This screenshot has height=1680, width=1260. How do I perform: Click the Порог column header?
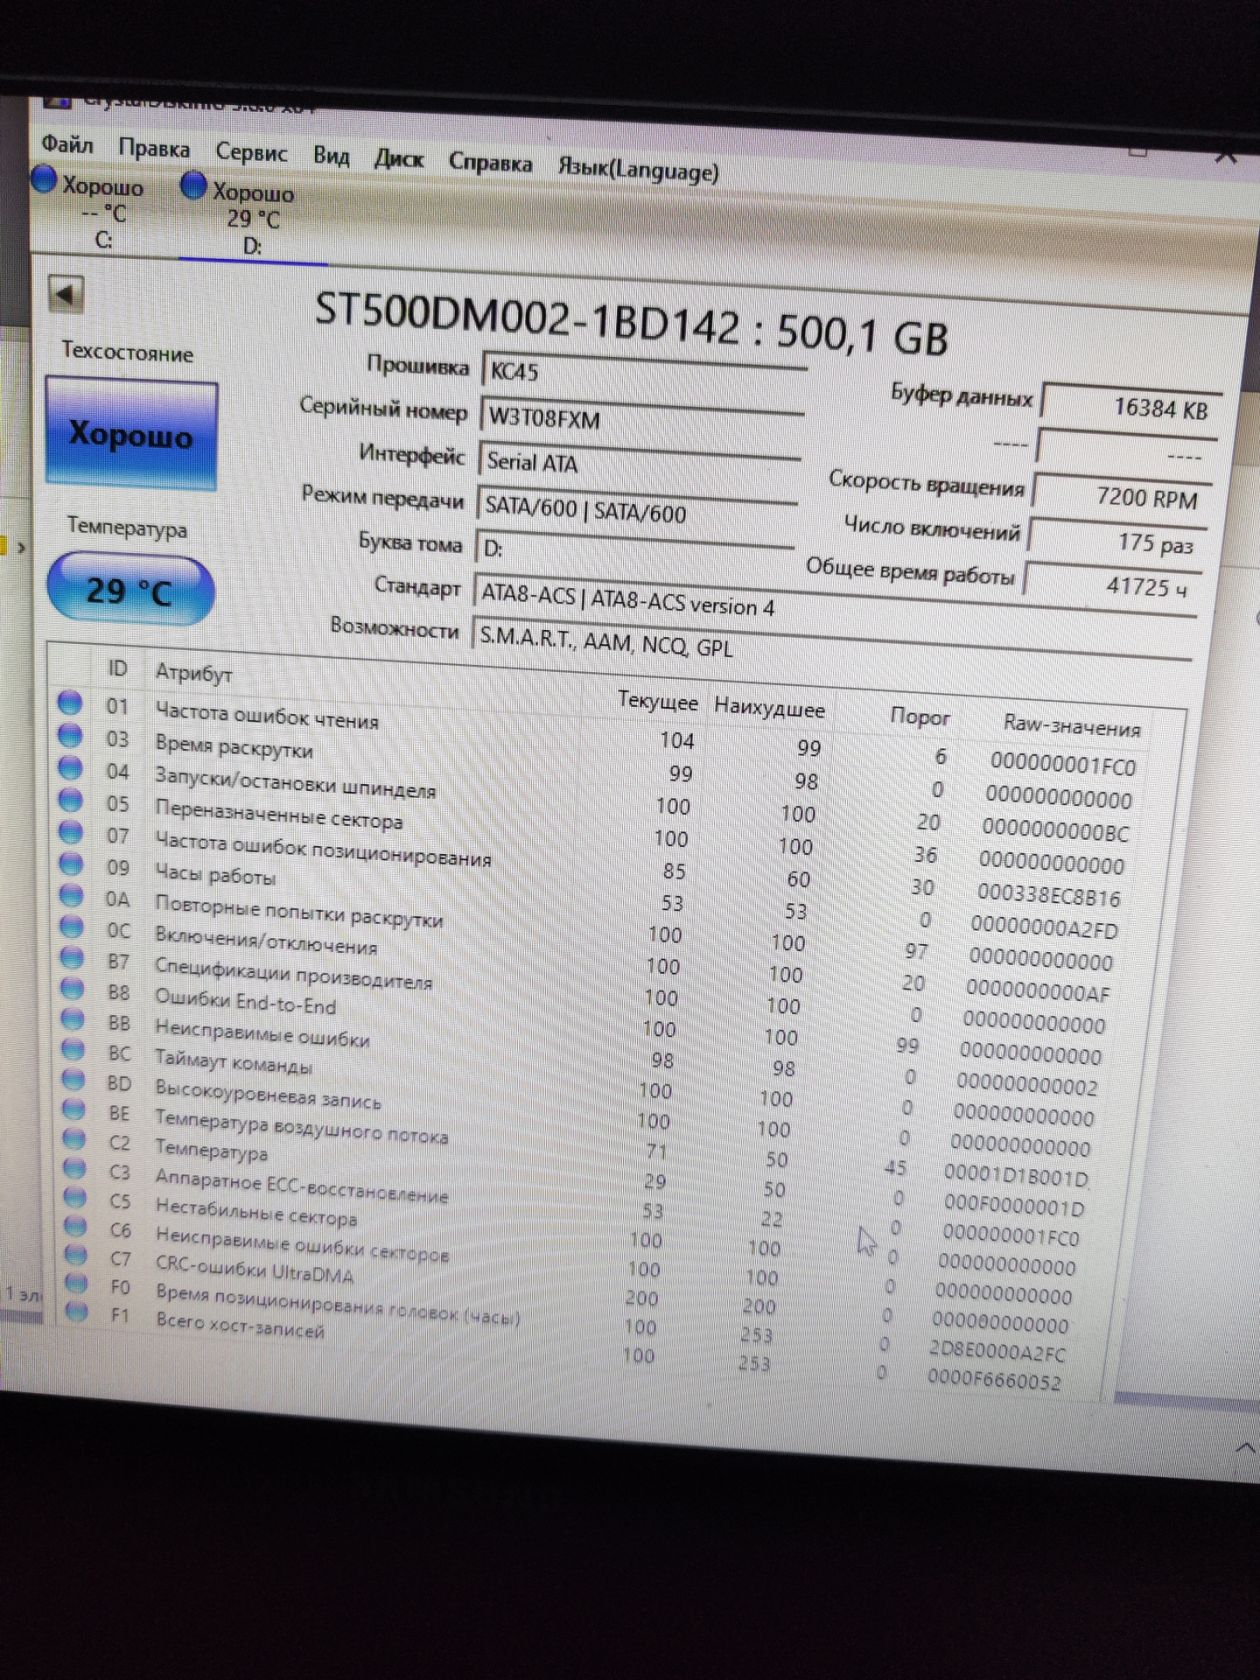pos(920,717)
